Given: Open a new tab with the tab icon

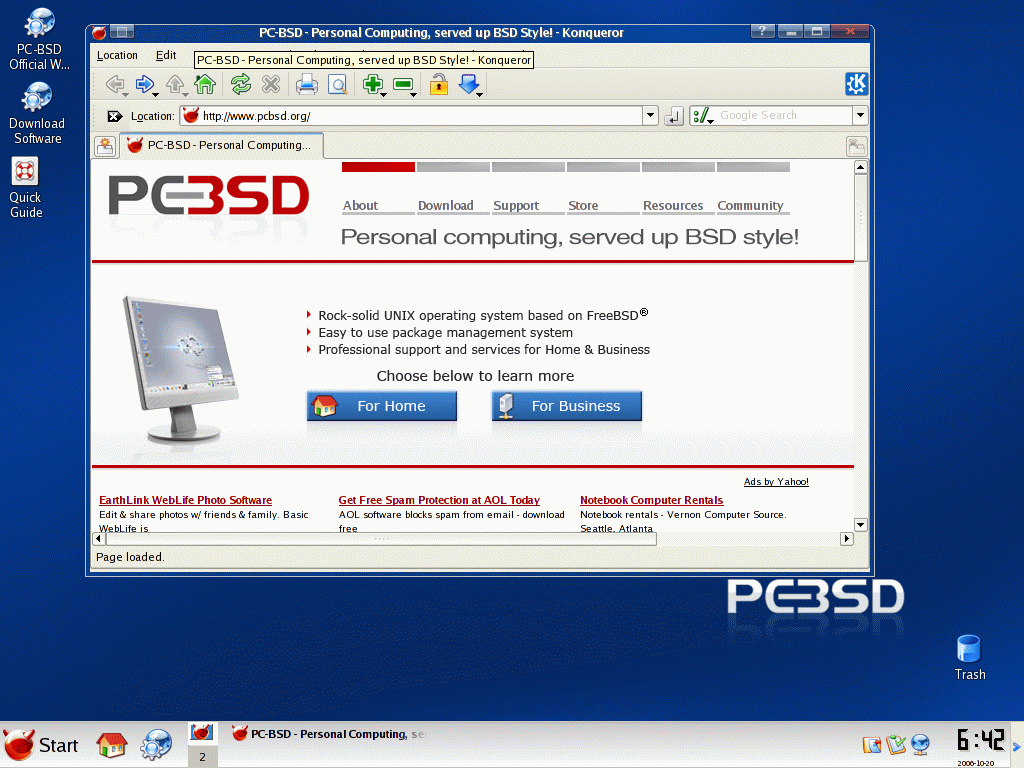Looking at the screenshot, I should pyautogui.click(x=105, y=146).
